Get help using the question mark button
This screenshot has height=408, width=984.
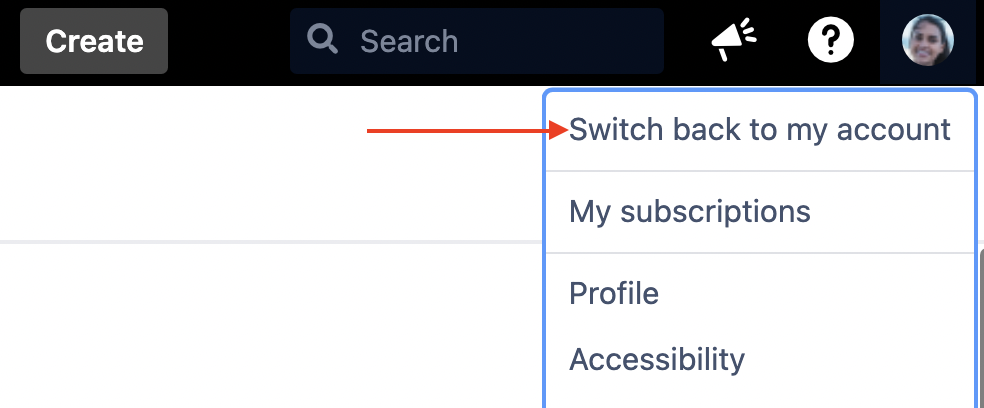[830, 41]
